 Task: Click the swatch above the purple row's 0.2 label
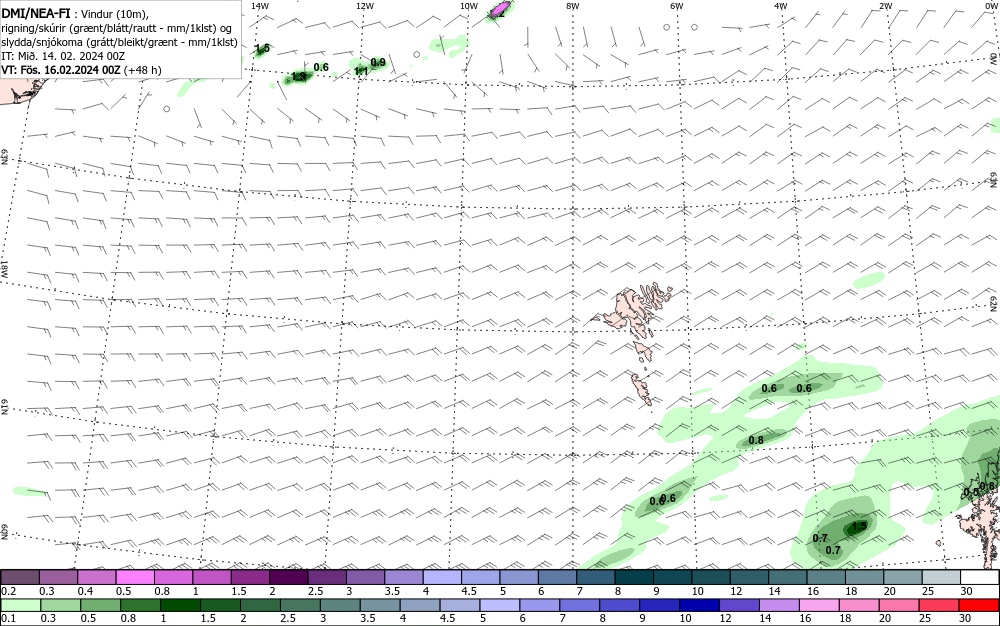(x=20, y=578)
